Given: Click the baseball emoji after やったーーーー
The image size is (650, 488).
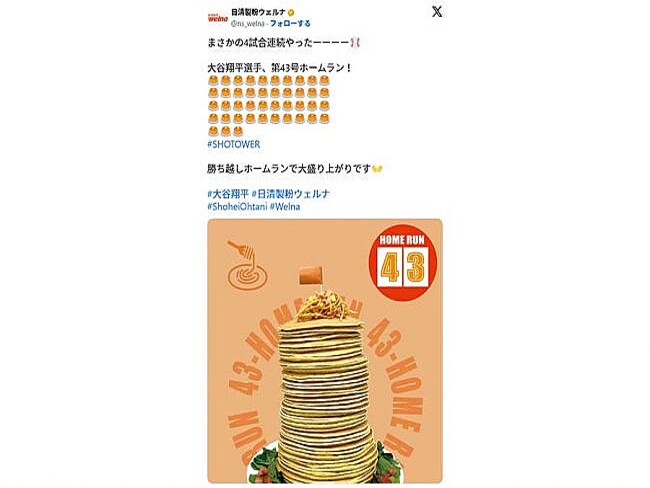Looking at the screenshot, I should pyautogui.click(x=355, y=43).
